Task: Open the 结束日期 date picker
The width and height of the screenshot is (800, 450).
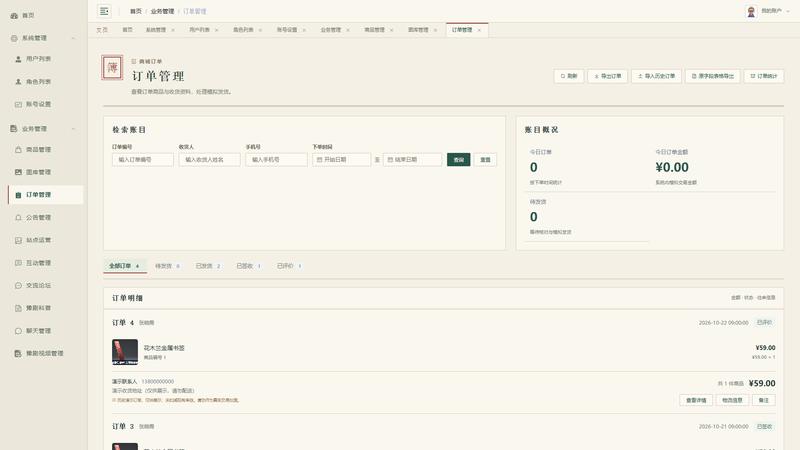Action: click(x=412, y=160)
